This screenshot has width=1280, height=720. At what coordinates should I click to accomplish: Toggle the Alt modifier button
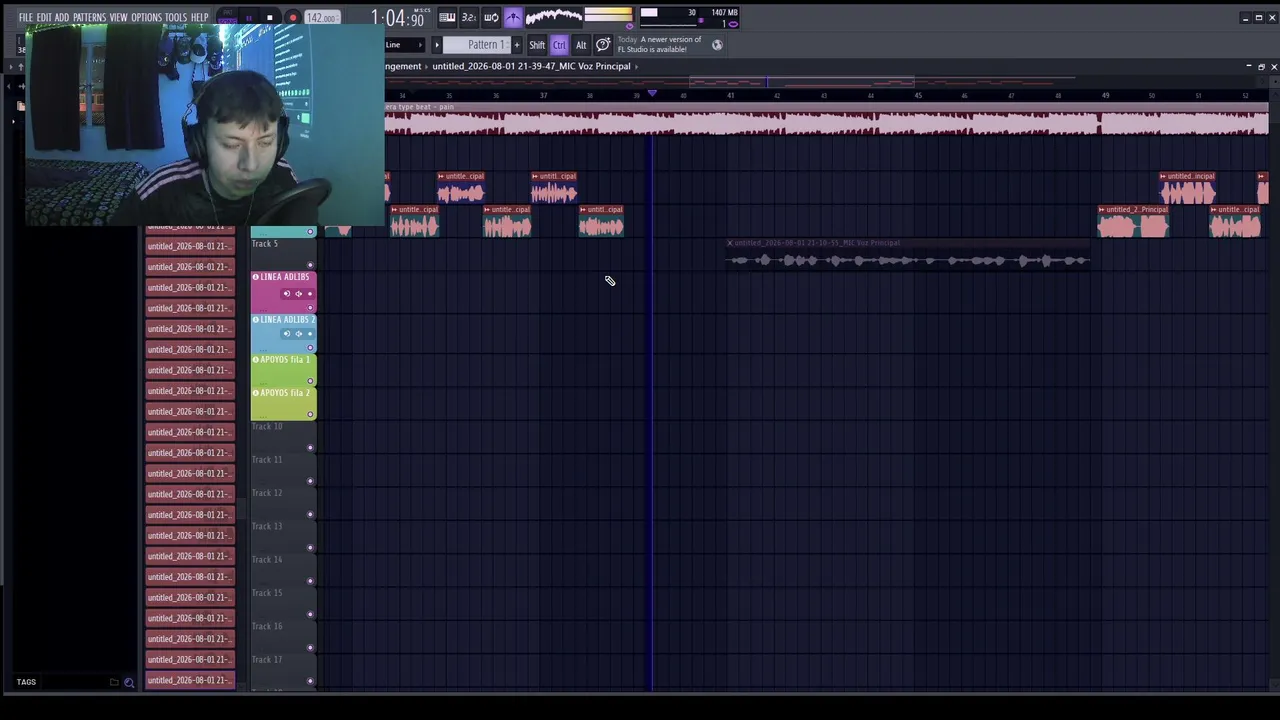click(581, 45)
